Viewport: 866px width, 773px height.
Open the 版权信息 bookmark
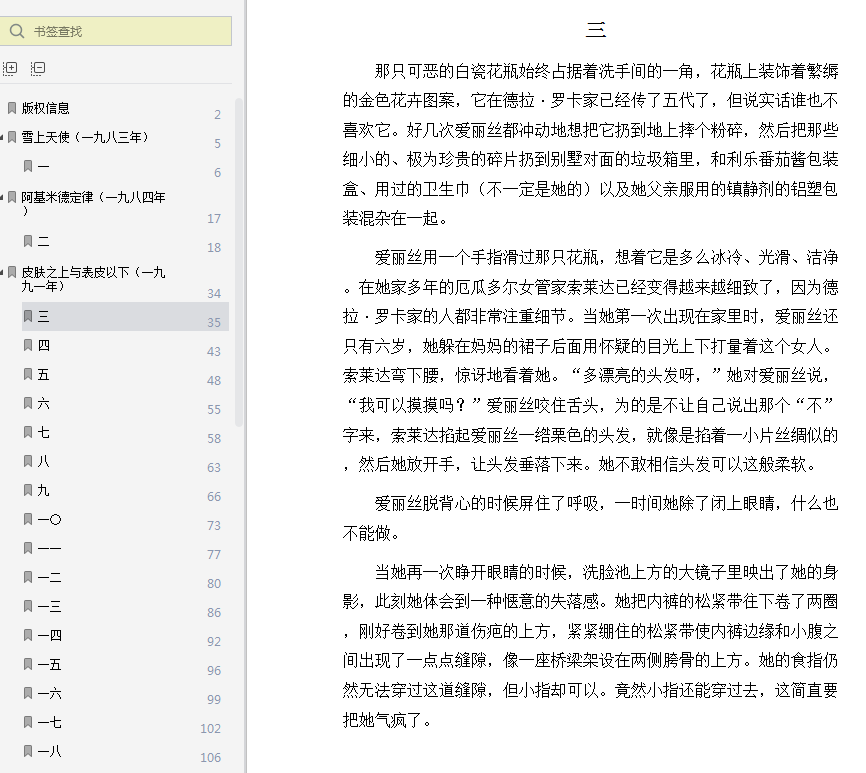tap(46, 108)
